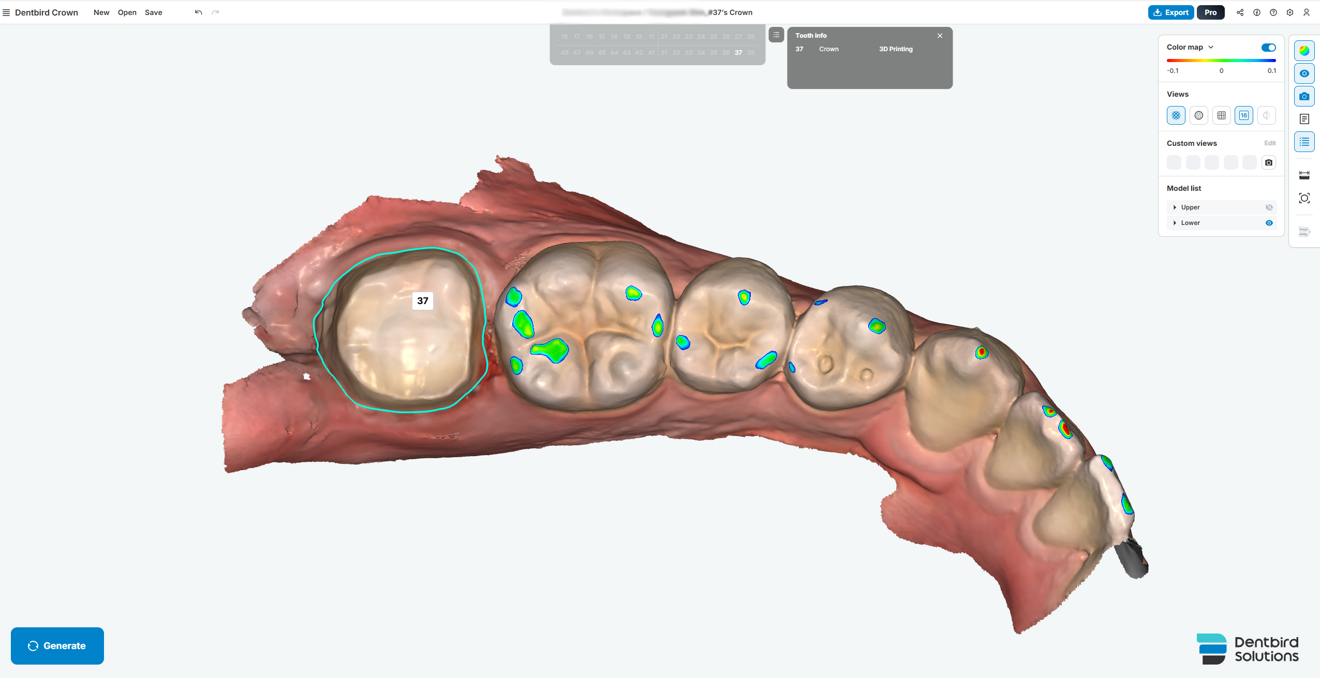Hide the Lower model visibility eye
Viewport: 1320px width, 678px height.
1269,222
